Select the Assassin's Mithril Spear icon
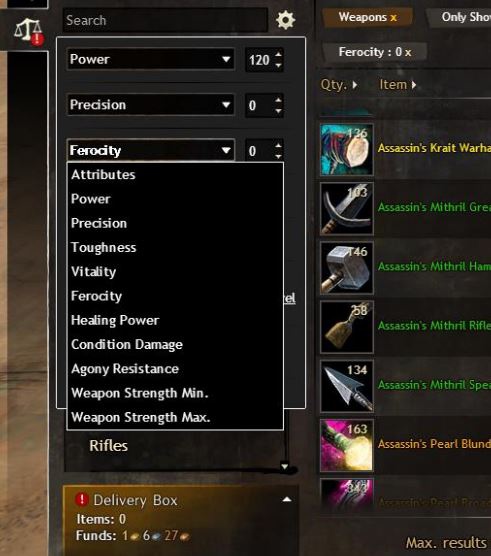491x556 pixels. [346, 386]
